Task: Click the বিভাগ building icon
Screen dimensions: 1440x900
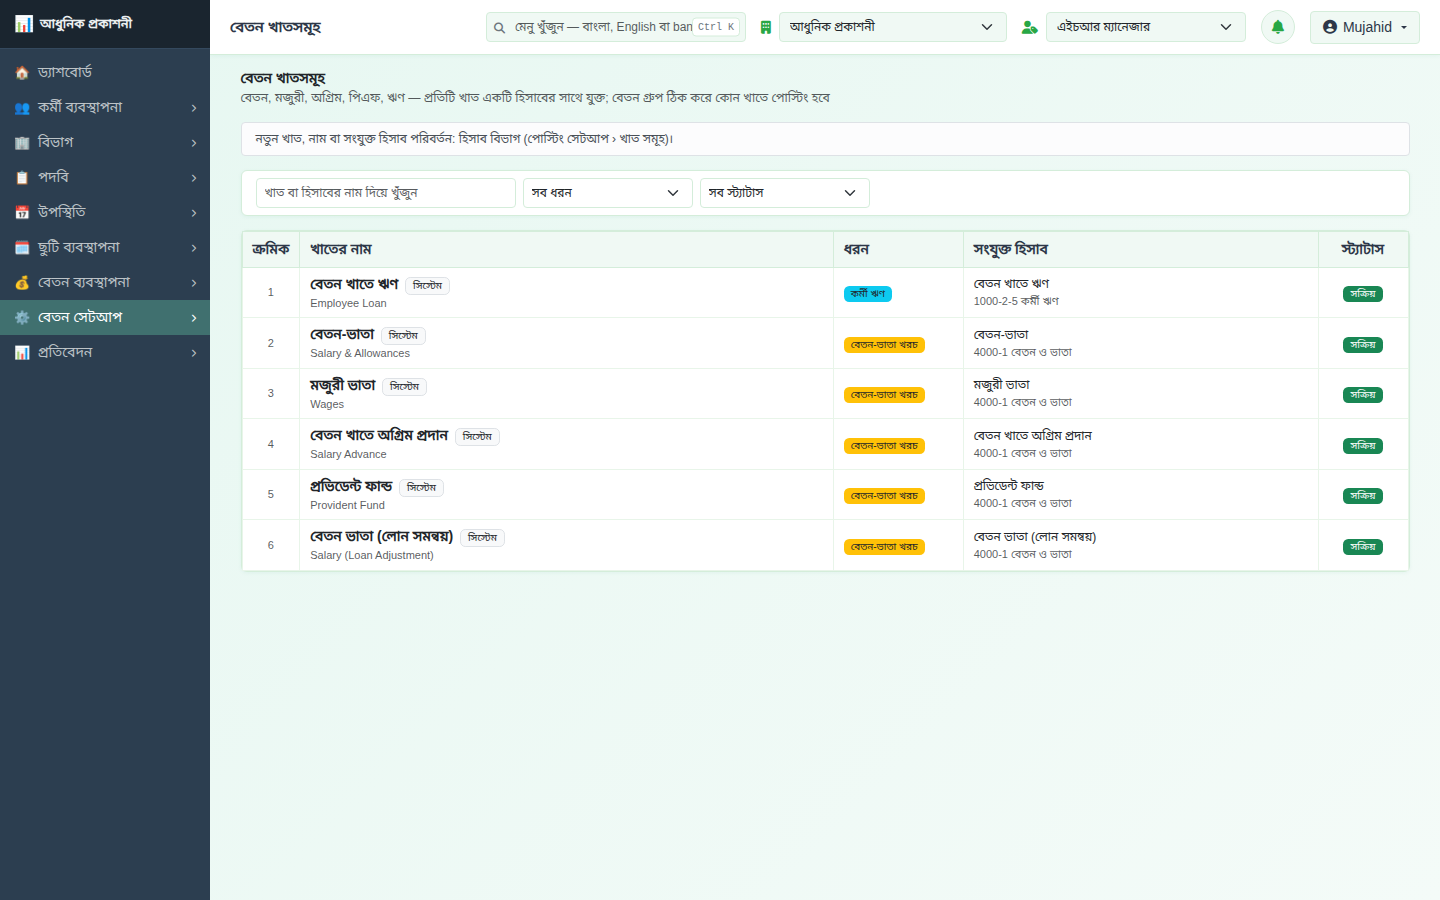Action: point(22,143)
